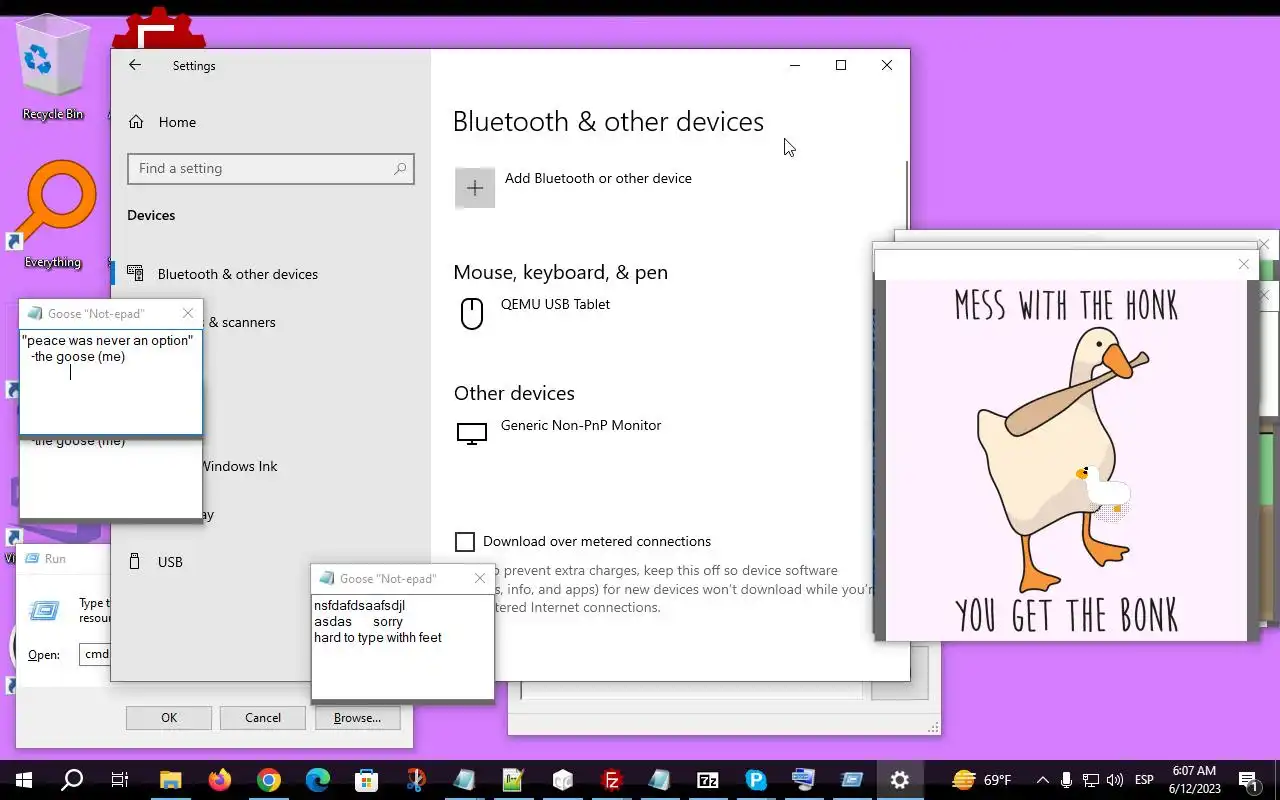The height and width of the screenshot is (800, 1280).
Task: Open Snipping Tool from the taskbar
Action: pos(415,780)
